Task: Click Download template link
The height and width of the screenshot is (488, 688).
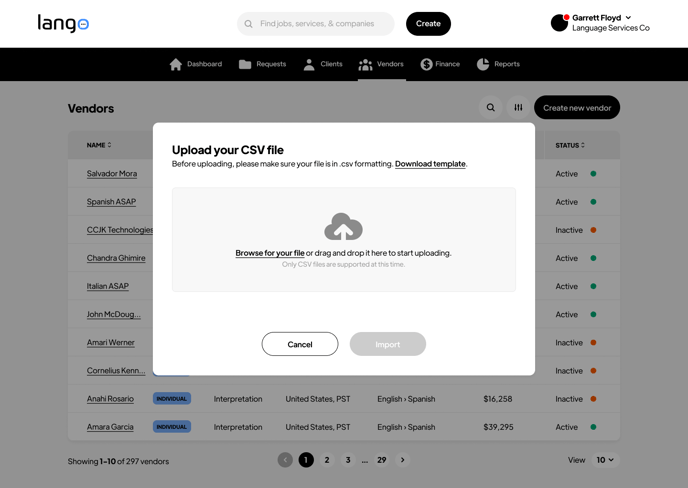Action: coord(430,164)
